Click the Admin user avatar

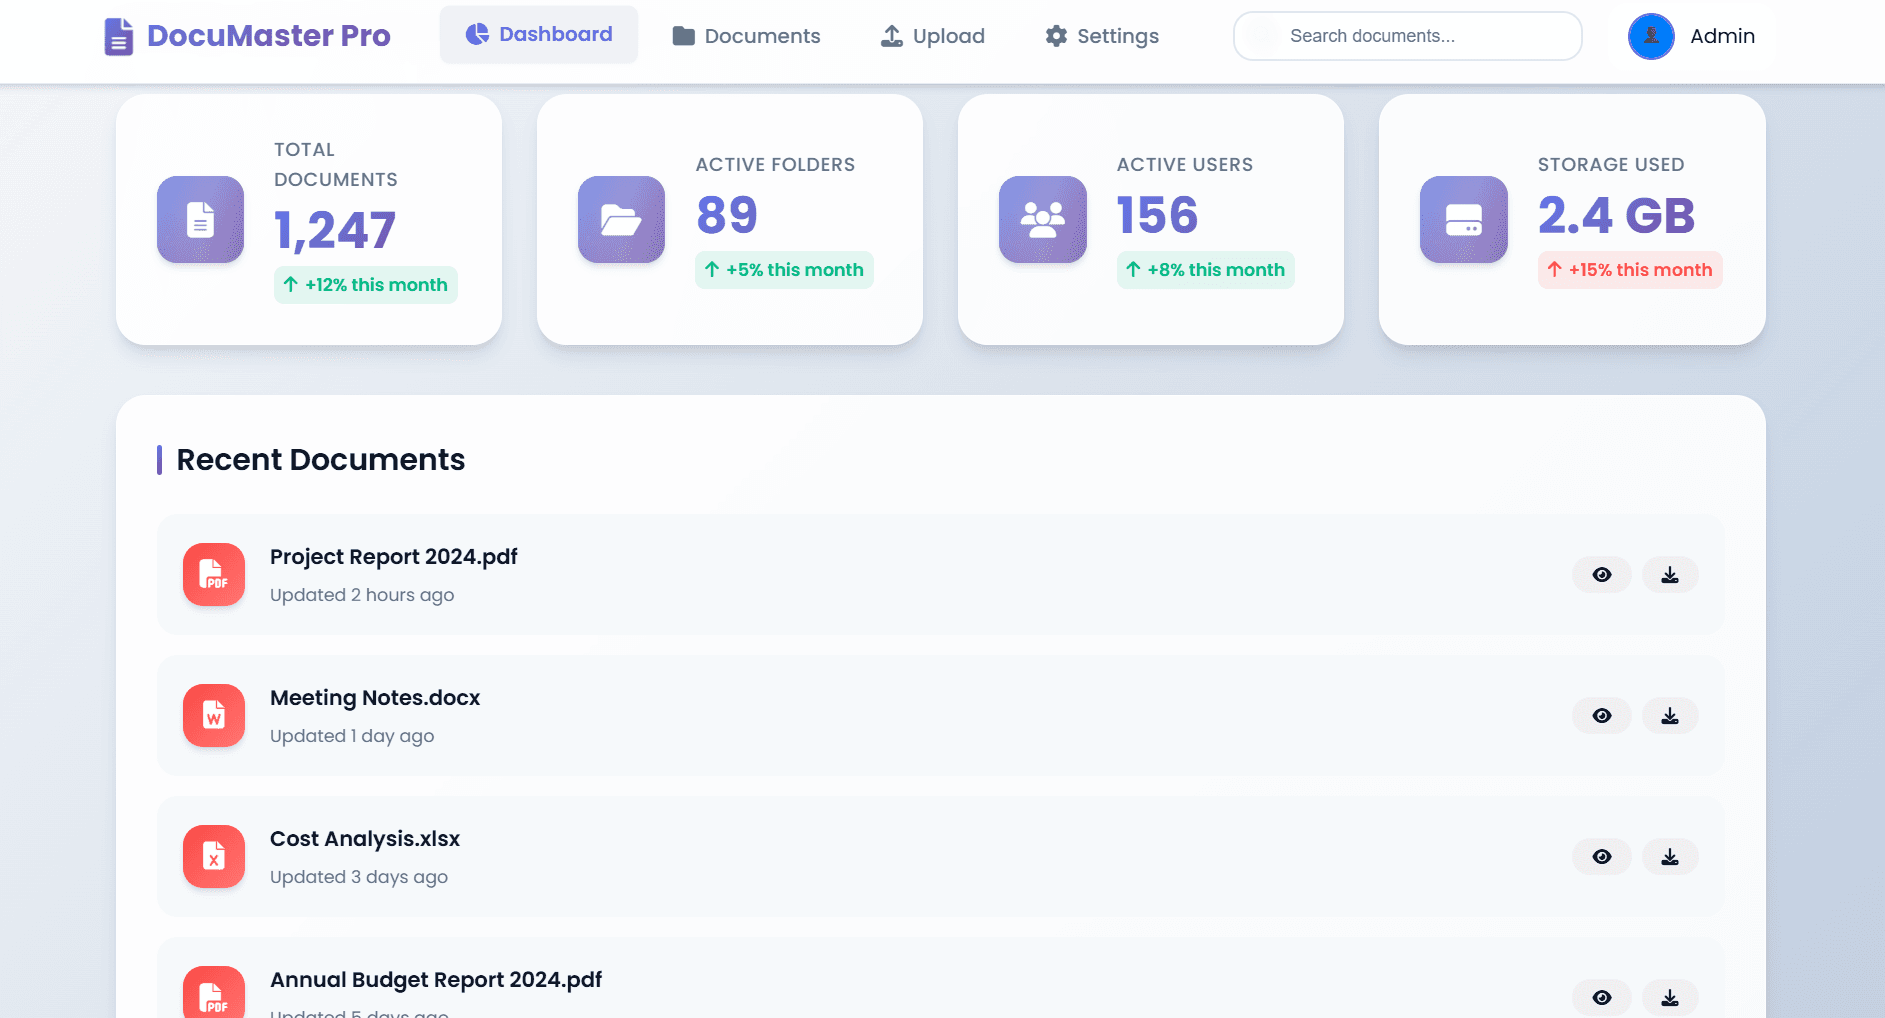pyautogui.click(x=1651, y=36)
